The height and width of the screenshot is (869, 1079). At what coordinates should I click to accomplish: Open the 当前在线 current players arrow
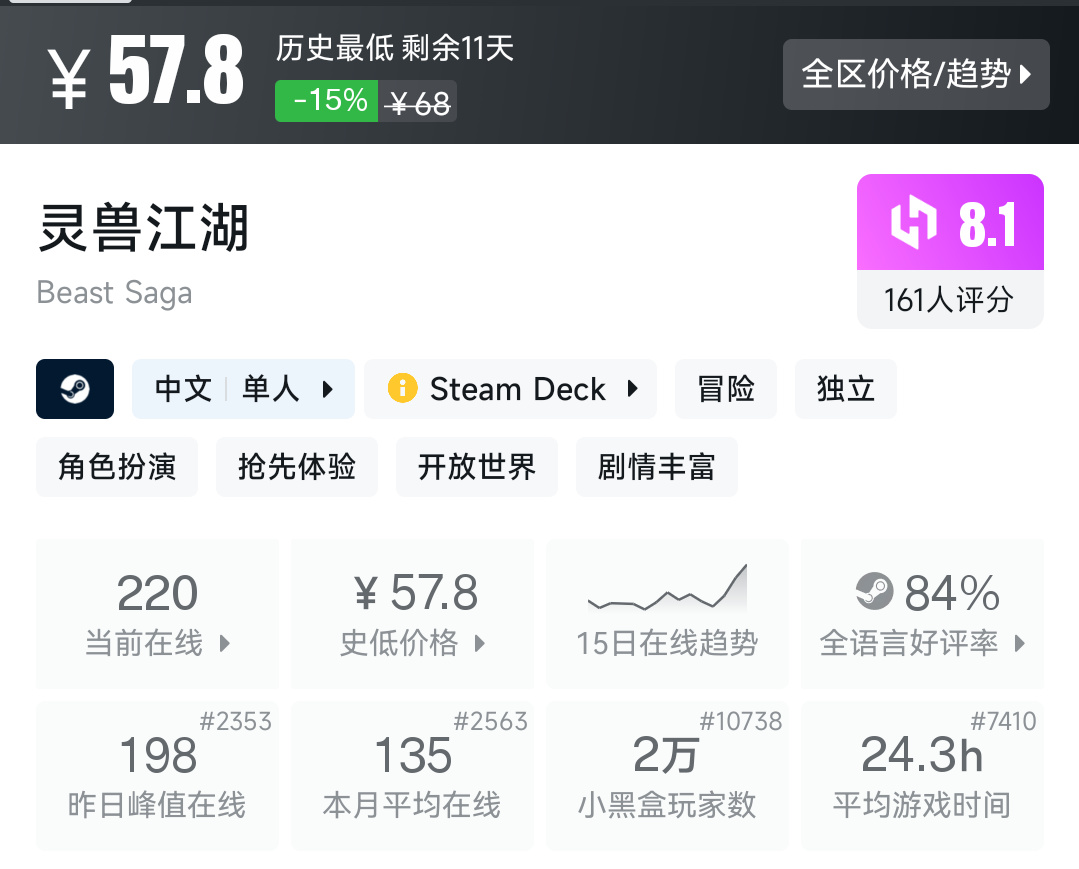(x=225, y=643)
